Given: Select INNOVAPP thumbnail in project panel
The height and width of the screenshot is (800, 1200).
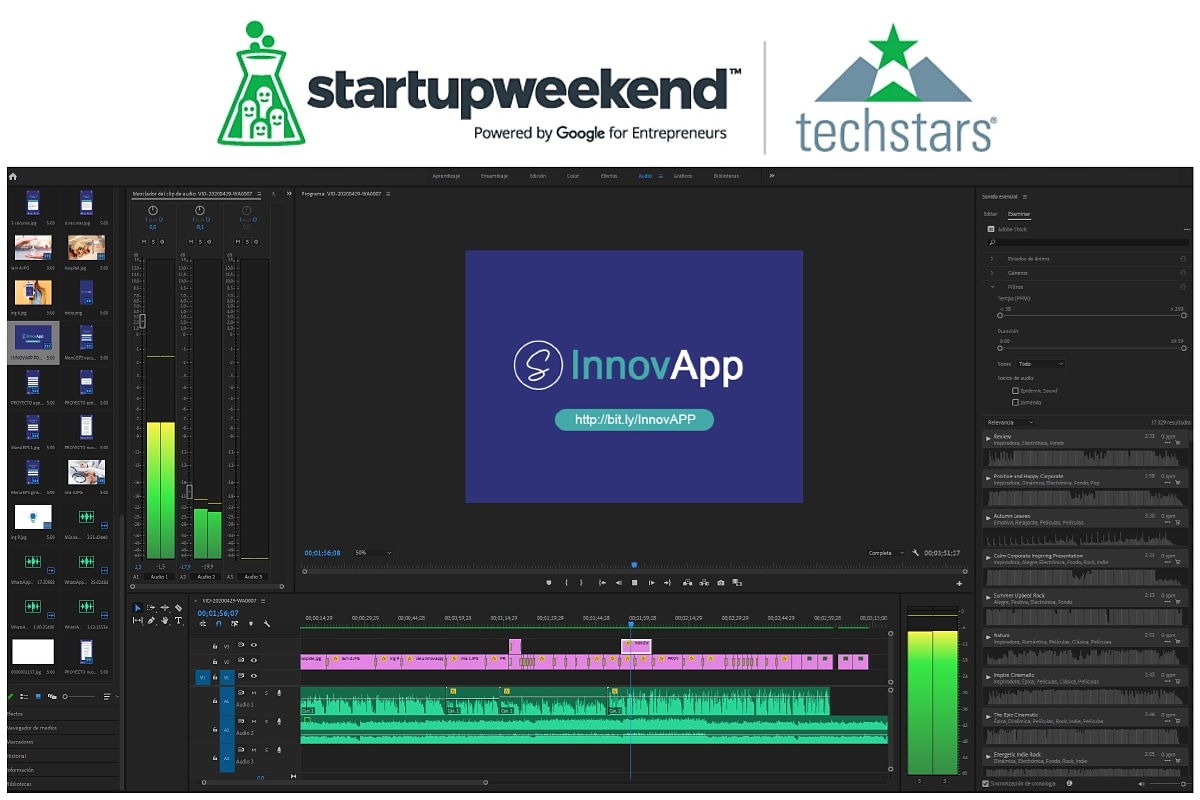Looking at the screenshot, I should click(33, 338).
